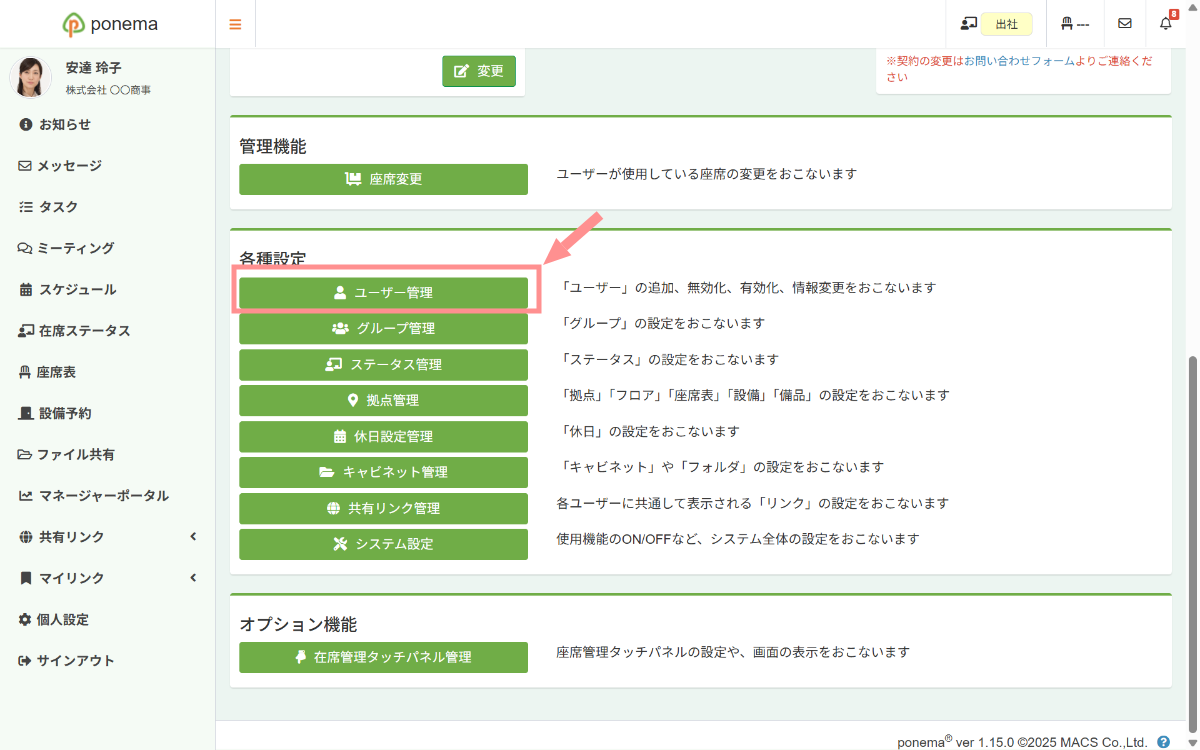Click the 管理機能 section heading

tap(272, 146)
